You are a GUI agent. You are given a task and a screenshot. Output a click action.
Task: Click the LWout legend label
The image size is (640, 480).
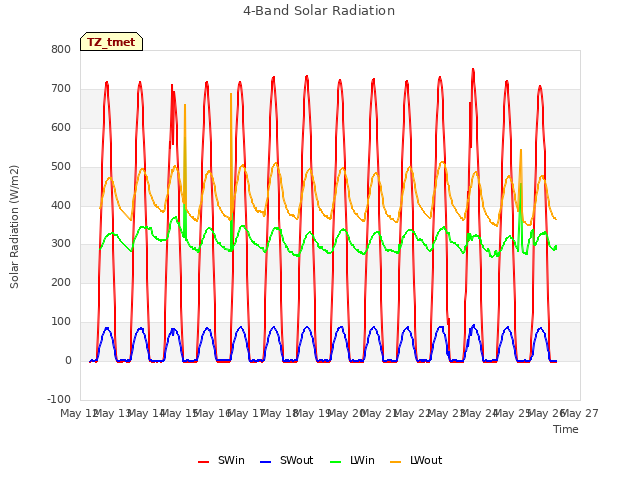(426, 460)
